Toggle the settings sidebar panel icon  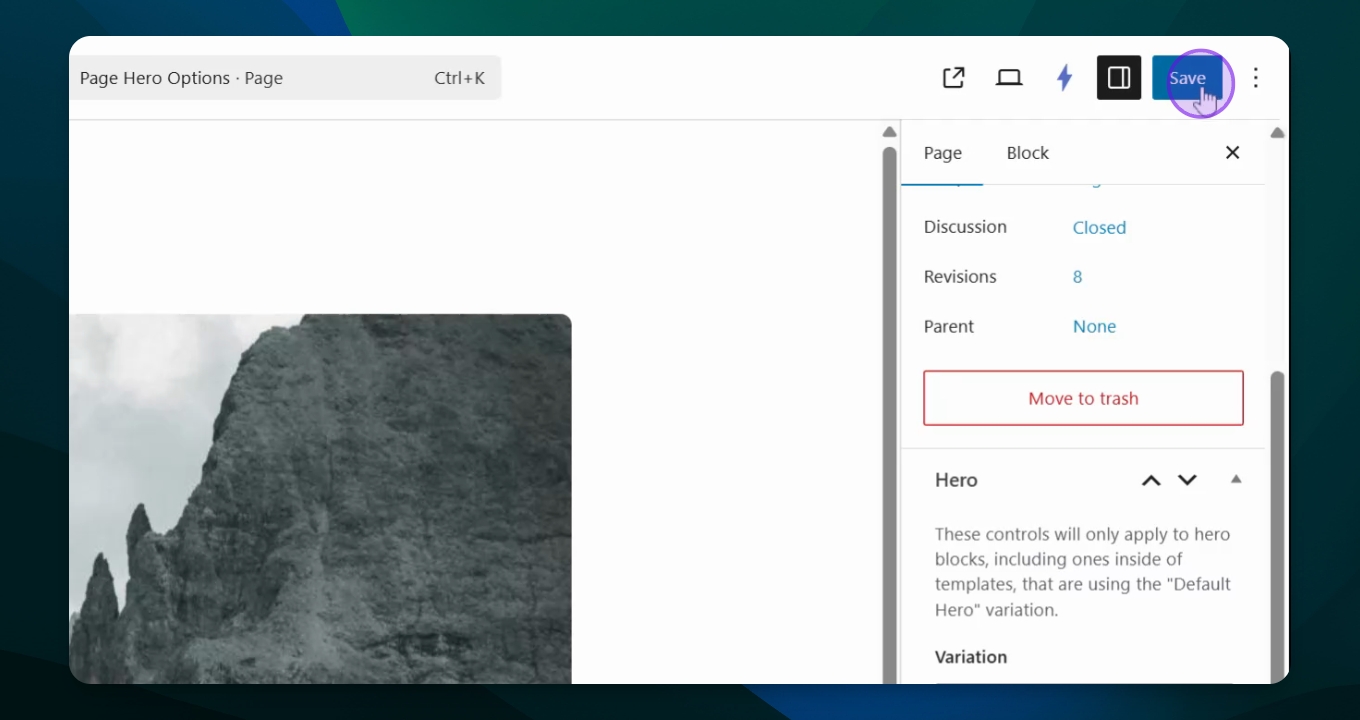tap(1119, 78)
